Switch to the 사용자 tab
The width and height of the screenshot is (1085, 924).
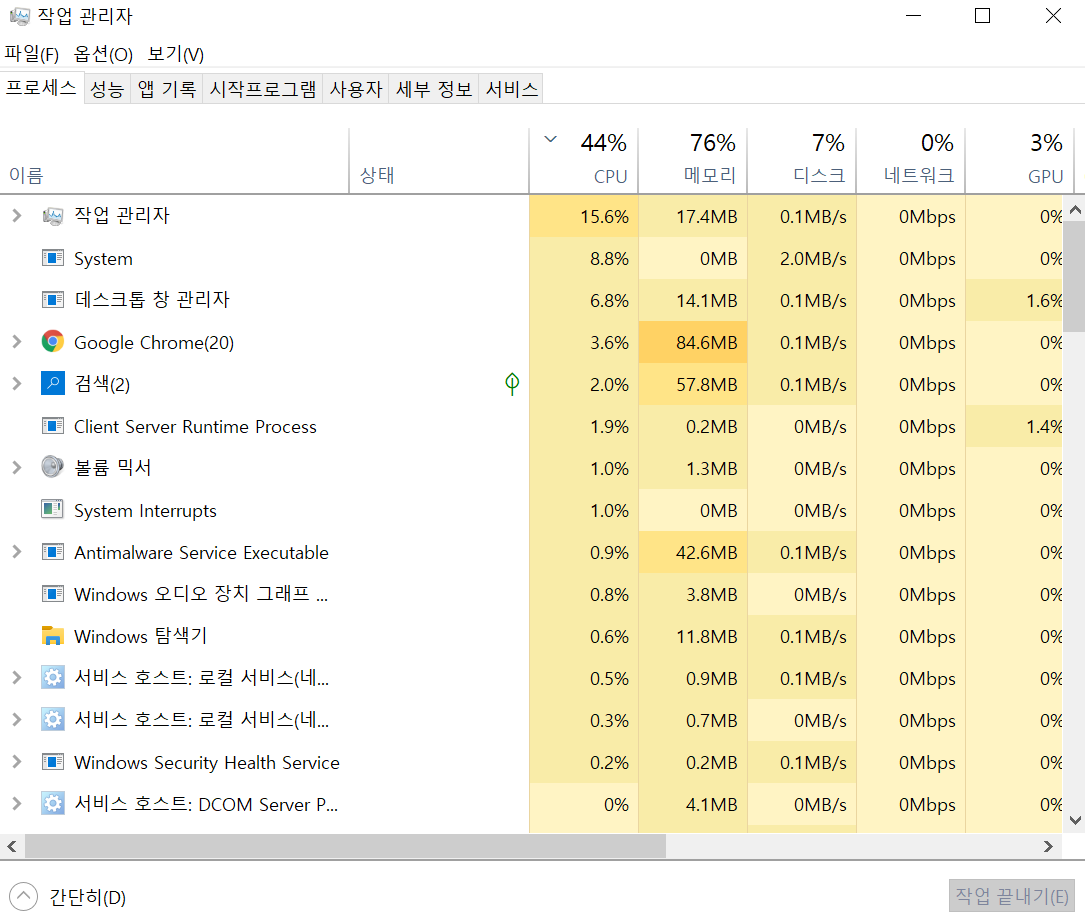point(356,89)
